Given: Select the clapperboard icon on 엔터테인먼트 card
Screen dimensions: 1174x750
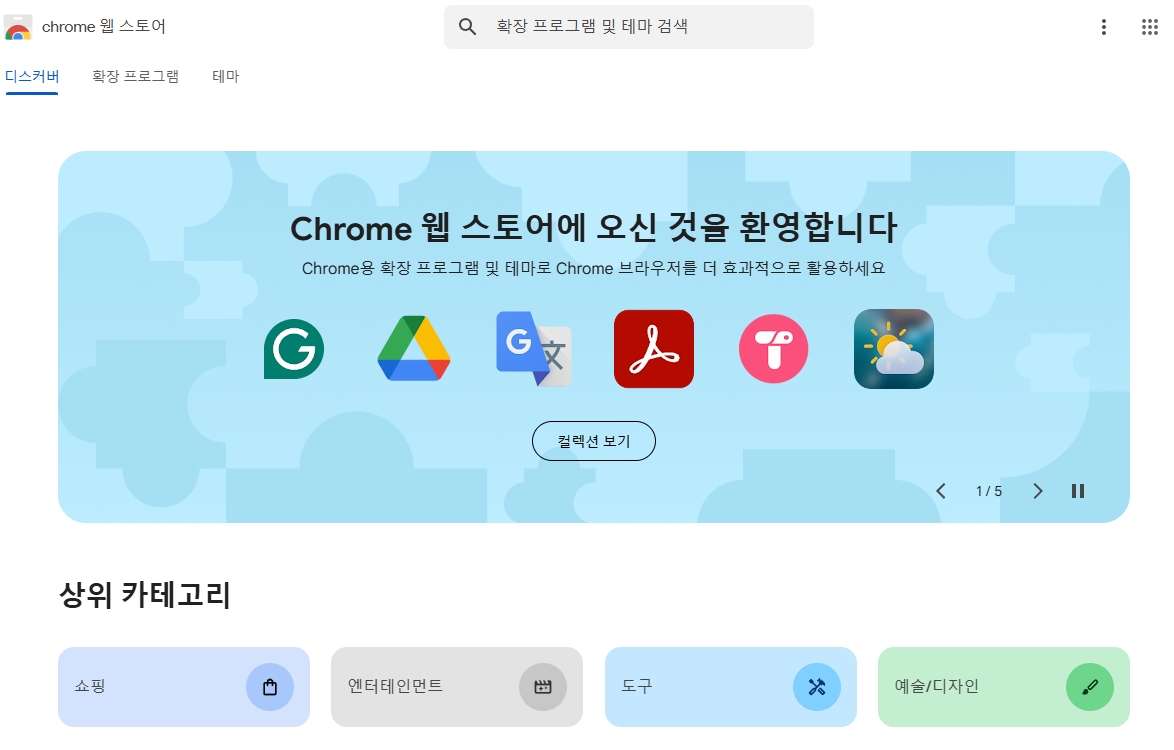Looking at the screenshot, I should (x=541, y=687).
